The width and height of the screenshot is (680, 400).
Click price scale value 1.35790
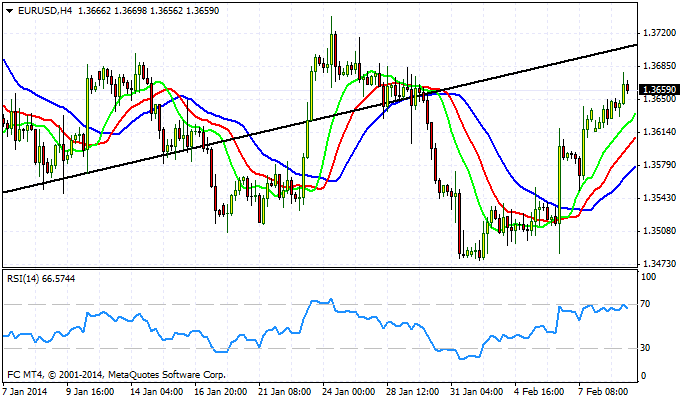[660, 164]
